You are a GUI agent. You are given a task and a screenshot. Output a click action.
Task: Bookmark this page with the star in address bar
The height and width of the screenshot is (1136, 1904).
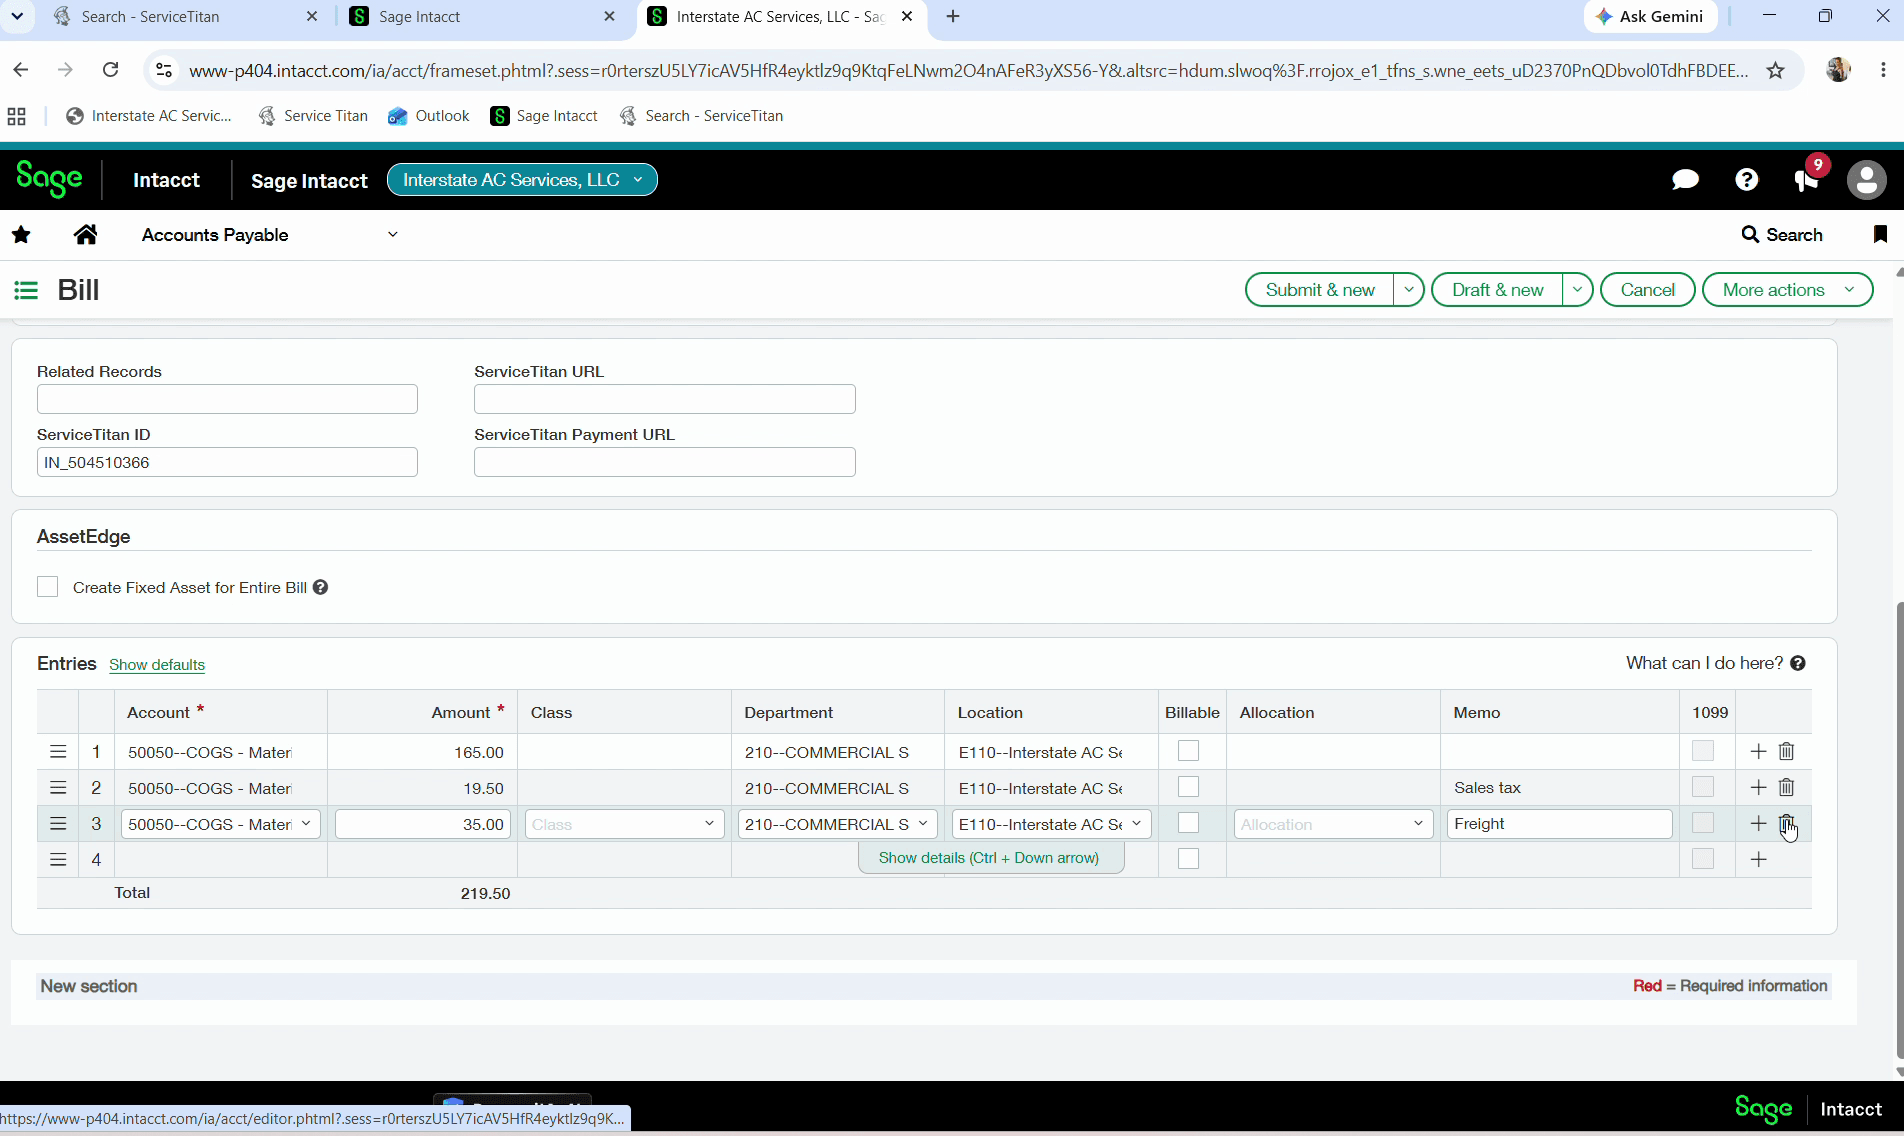click(1775, 70)
